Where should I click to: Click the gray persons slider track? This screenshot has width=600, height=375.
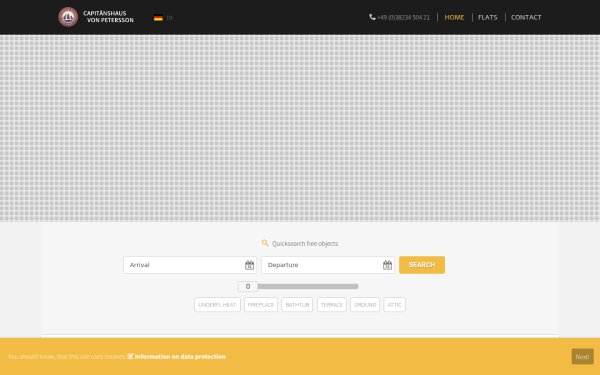point(308,286)
